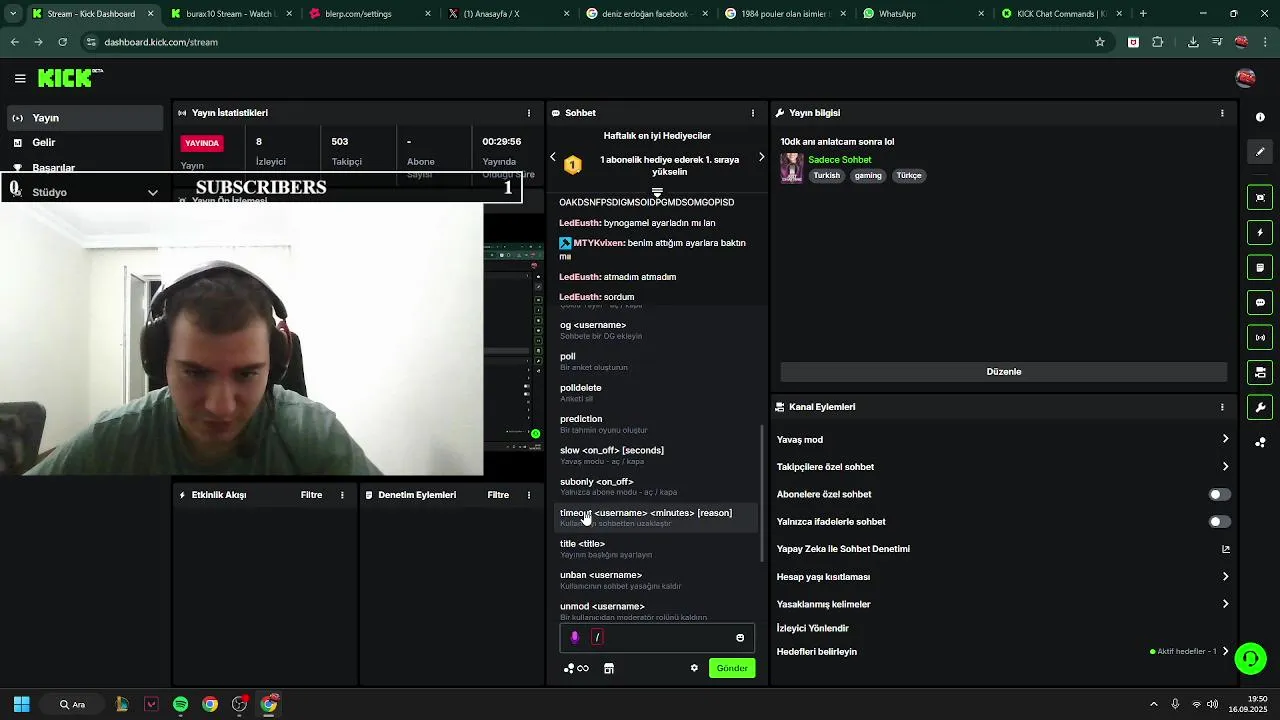
Task: Show next gift leaderboard entry
Action: point(761,157)
